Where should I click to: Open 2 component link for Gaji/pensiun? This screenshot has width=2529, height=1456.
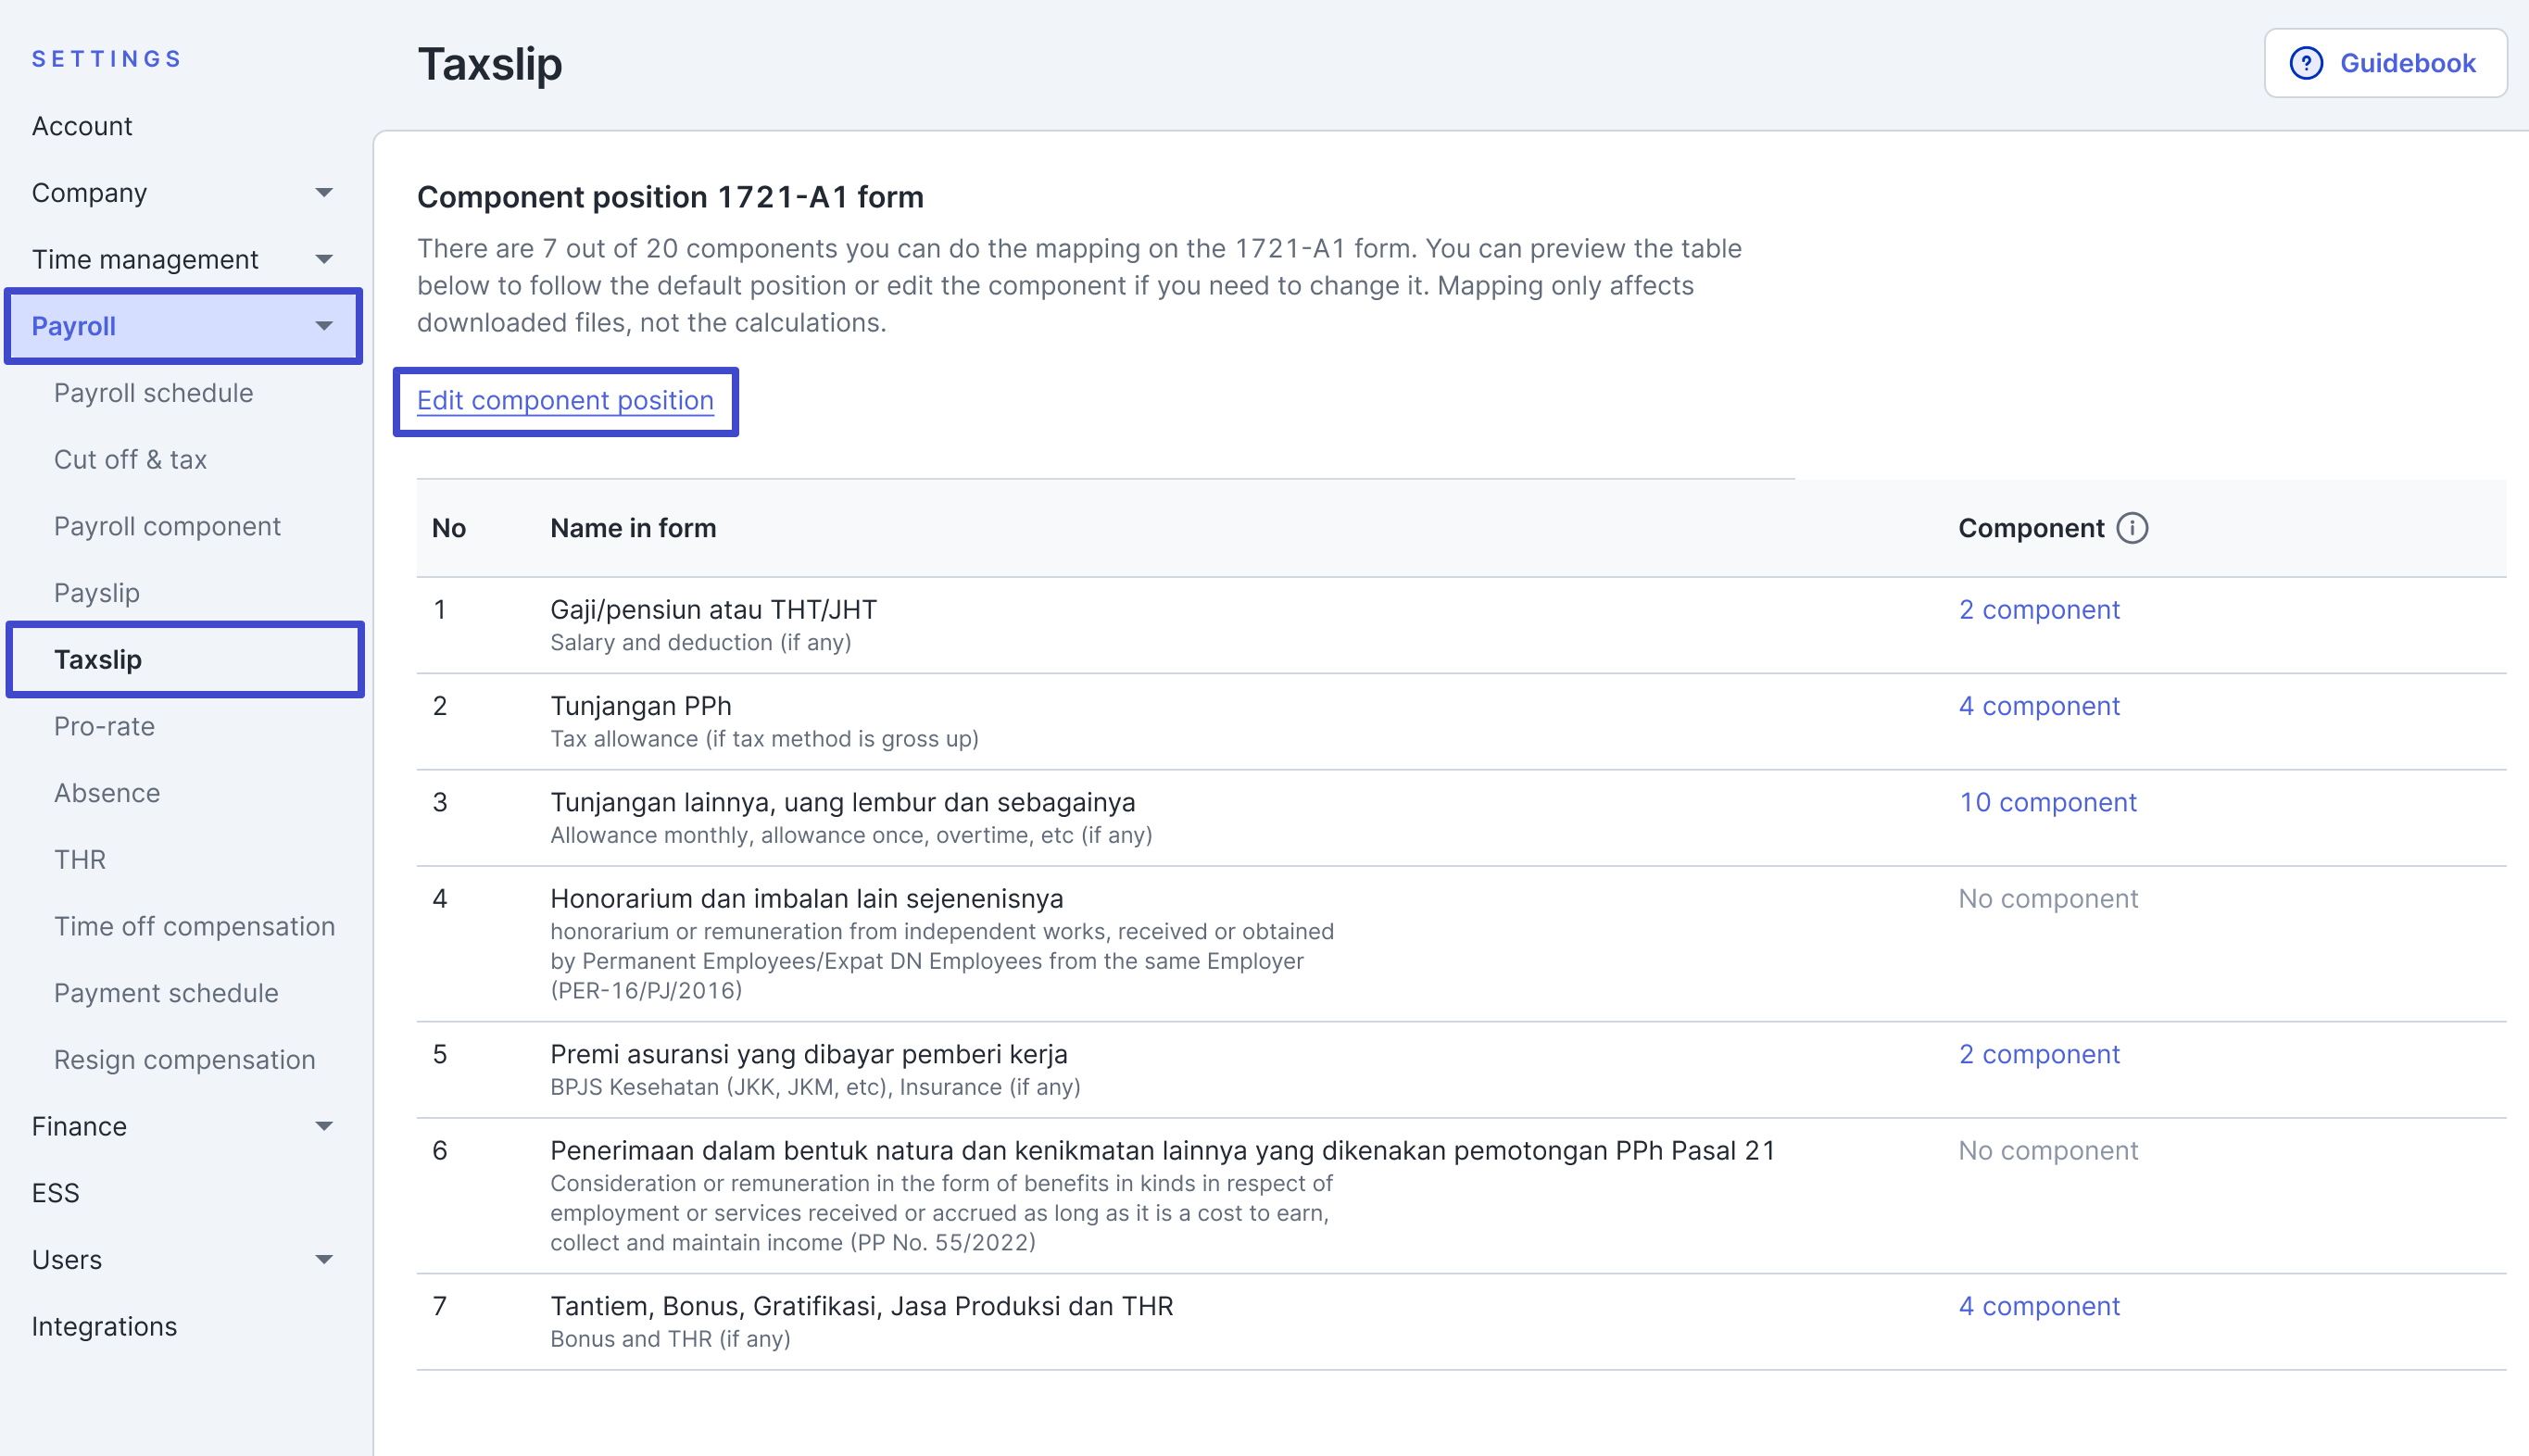pyautogui.click(x=2038, y=609)
